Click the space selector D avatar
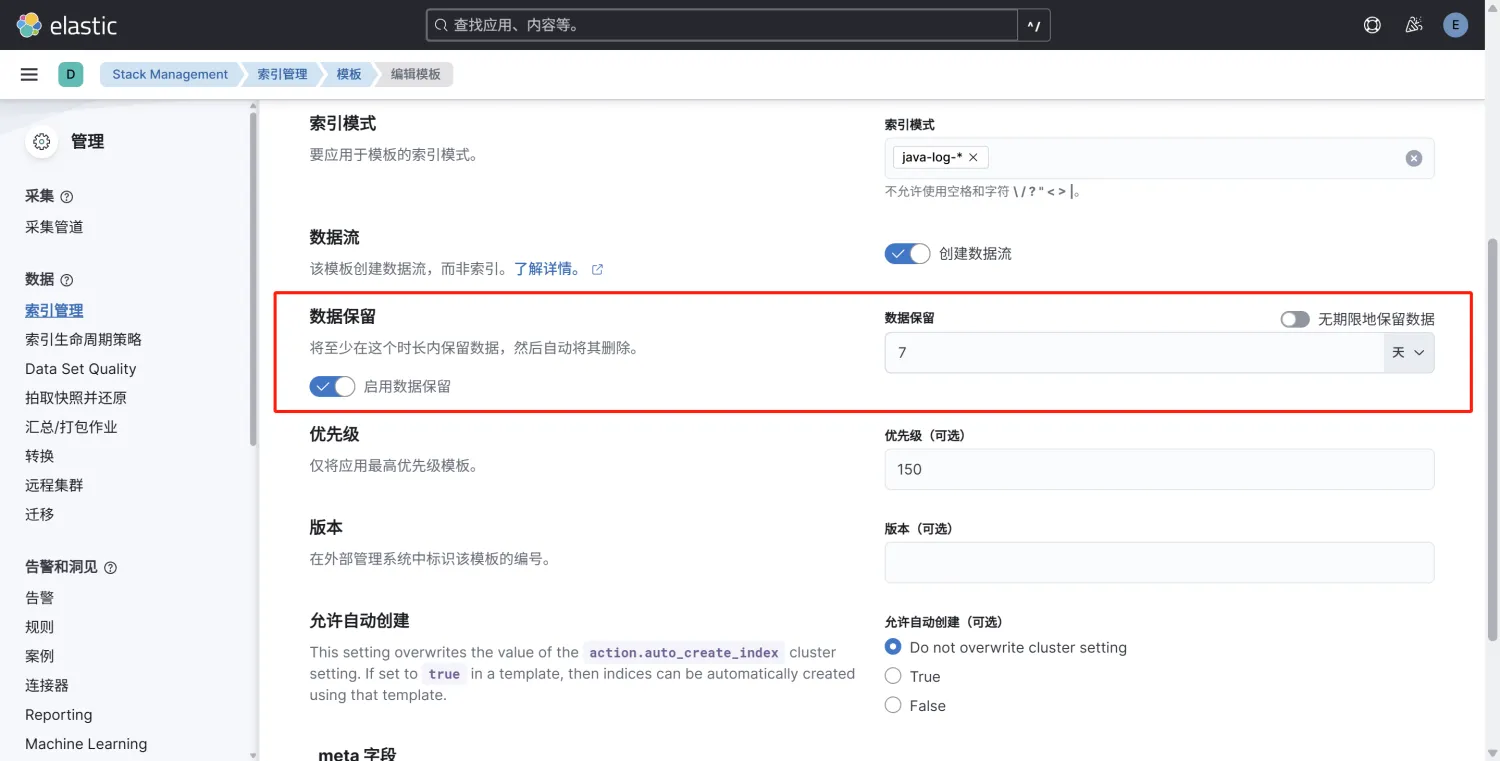 [70, 75]
